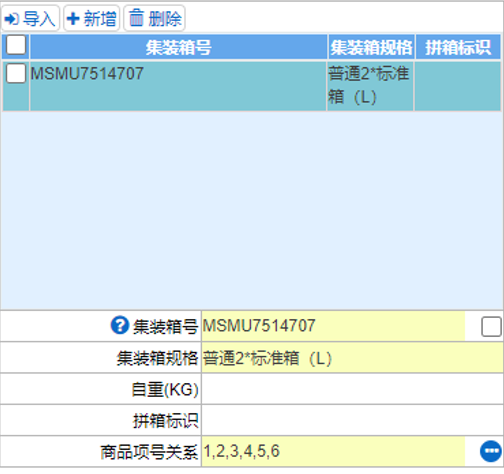Click the 导入 import button
The image size is (504, 474).
pos(30,18)
